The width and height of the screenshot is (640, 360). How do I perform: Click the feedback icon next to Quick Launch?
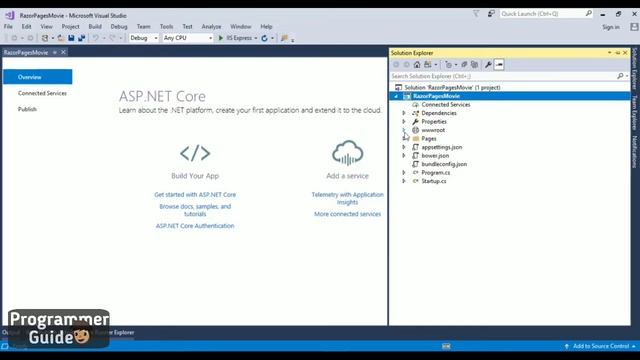[x=491, y=14]
